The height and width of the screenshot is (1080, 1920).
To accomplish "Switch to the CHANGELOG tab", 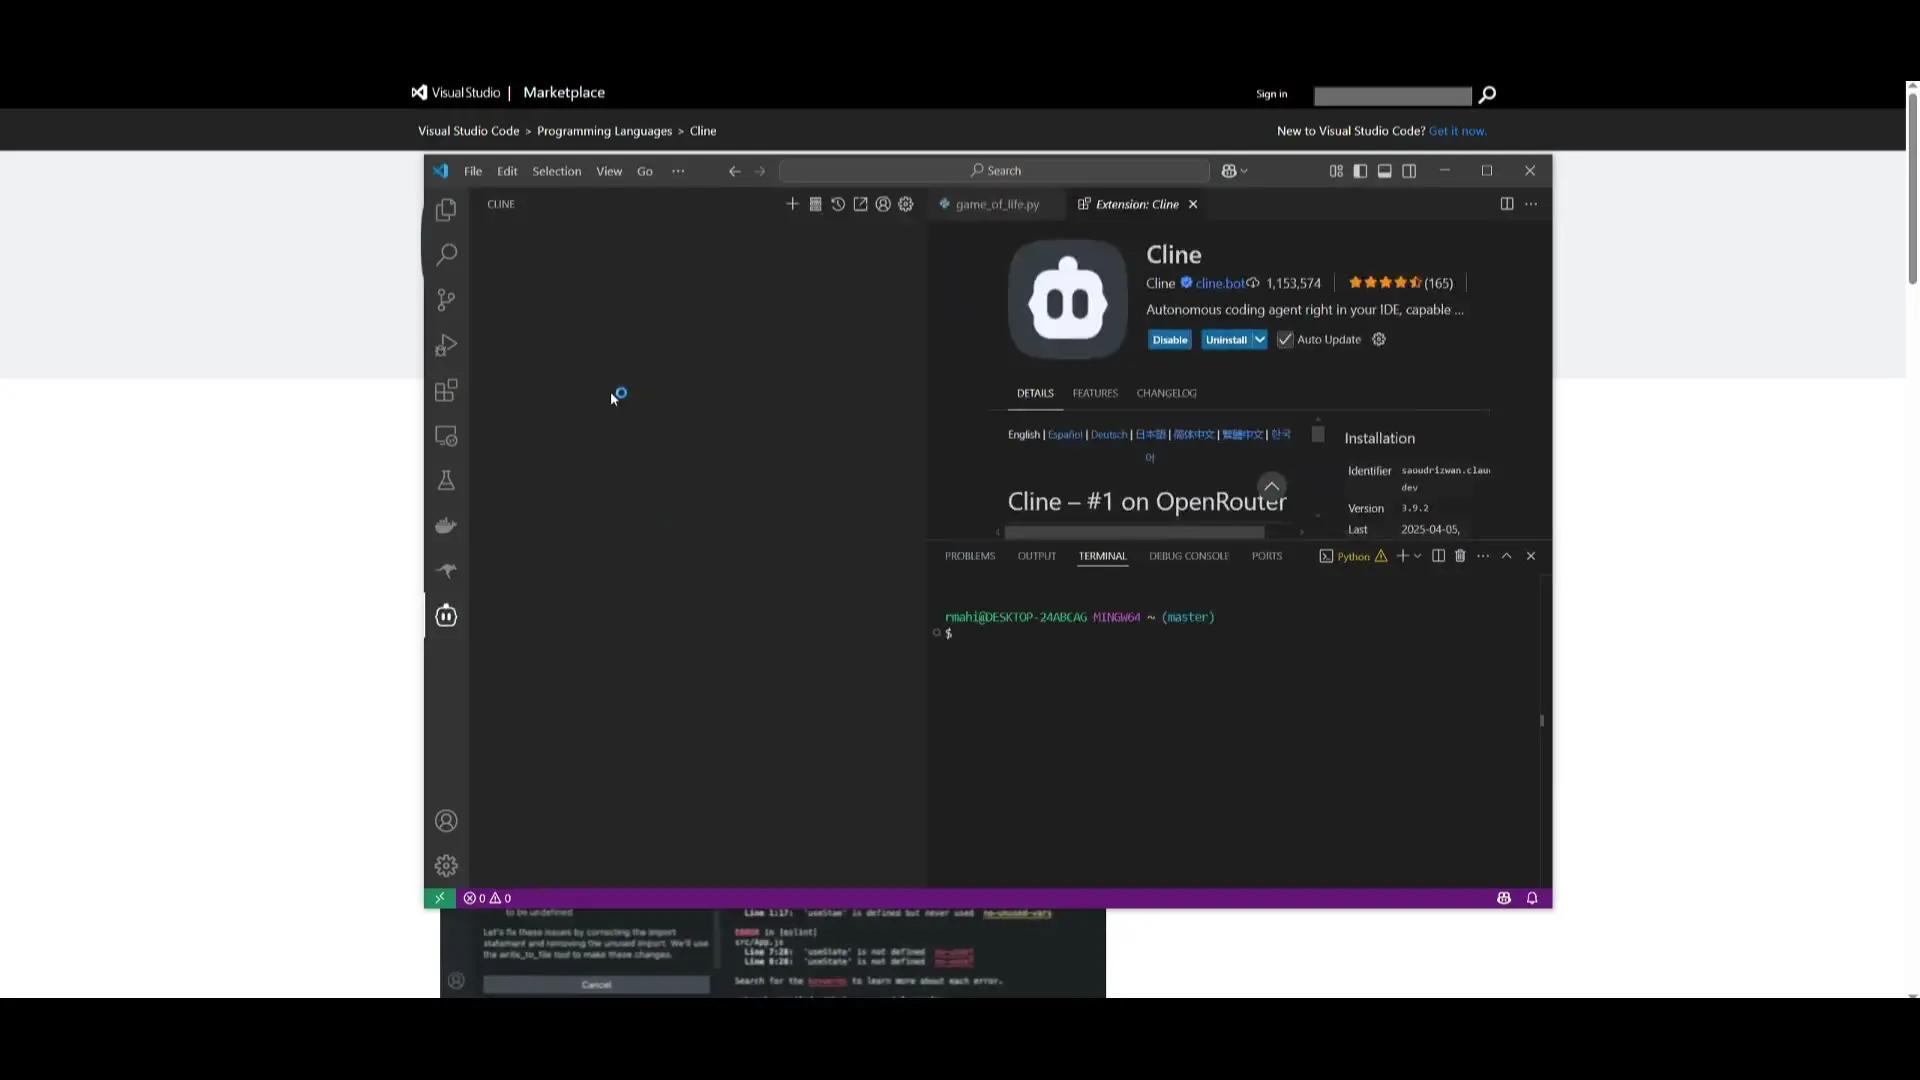I will [1166, 393].
